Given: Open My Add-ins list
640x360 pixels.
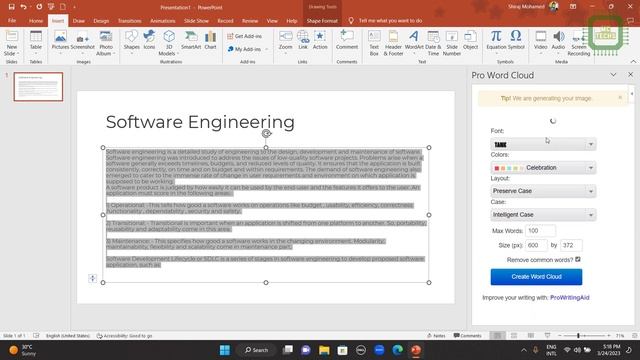Looking at the screenshot, I should pos(247,49).
